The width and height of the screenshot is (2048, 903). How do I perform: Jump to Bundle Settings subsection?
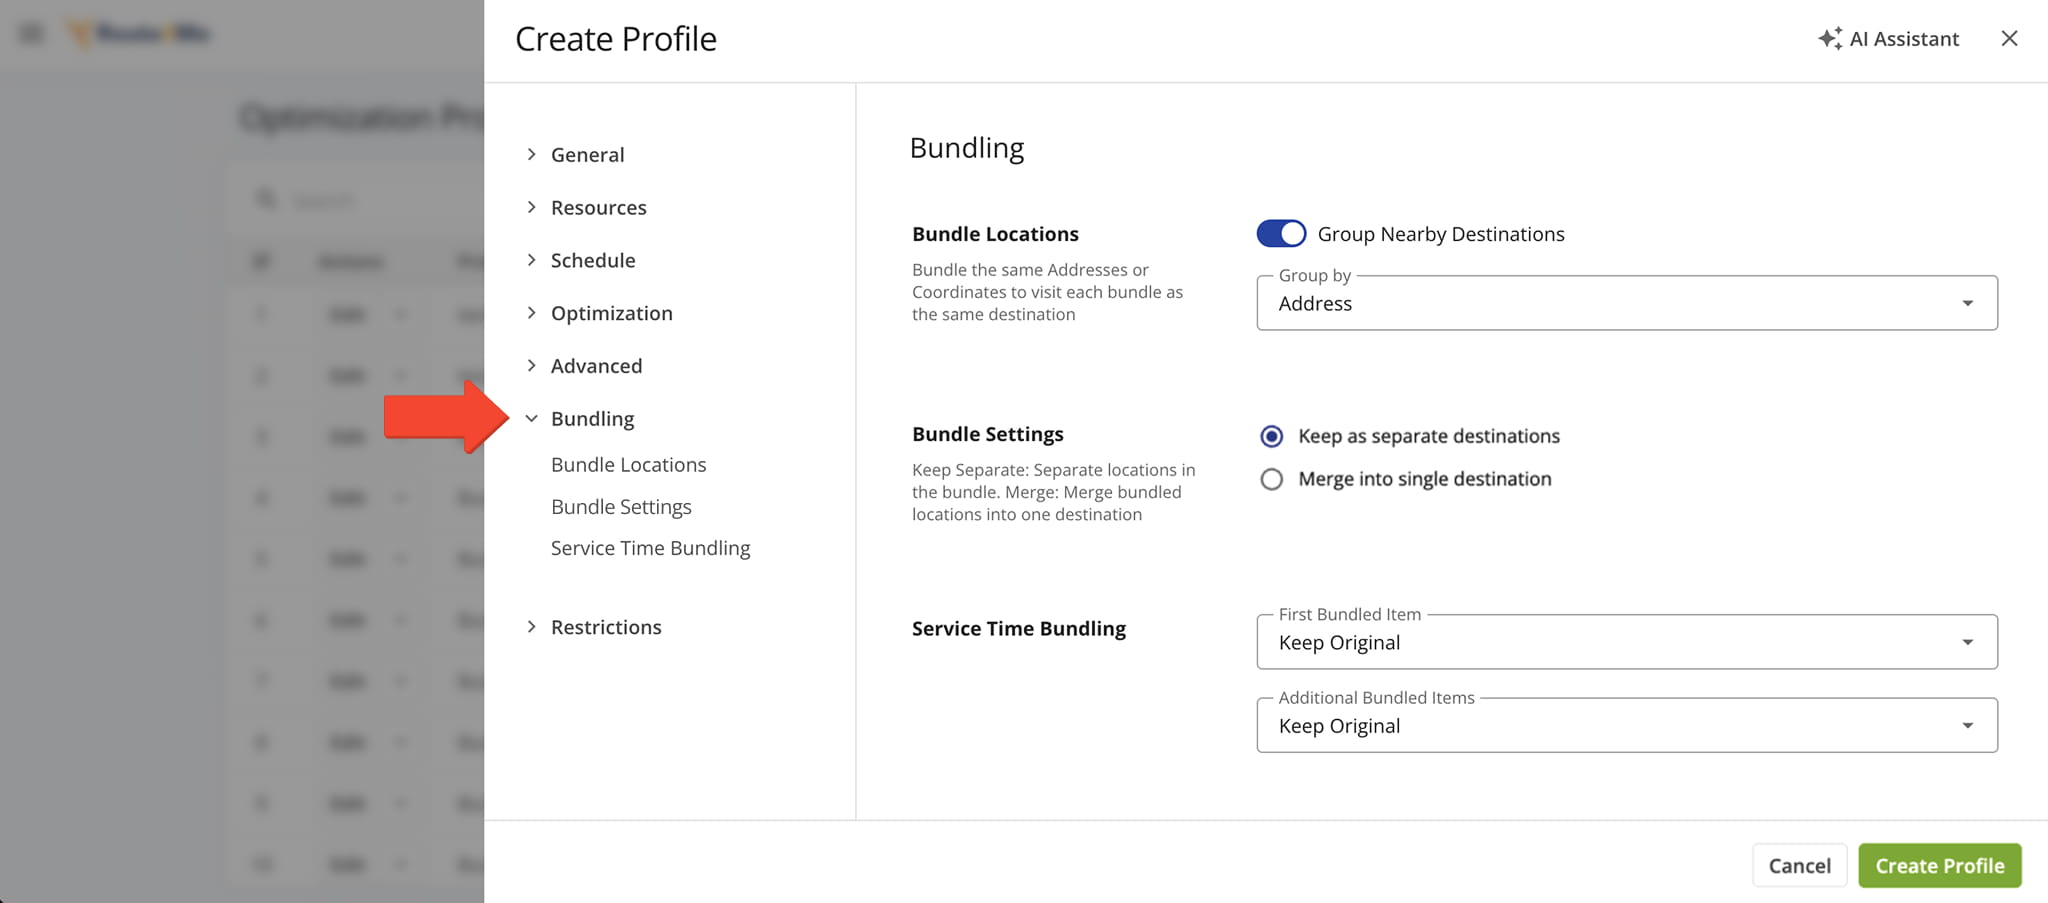[x=621, y=507]
